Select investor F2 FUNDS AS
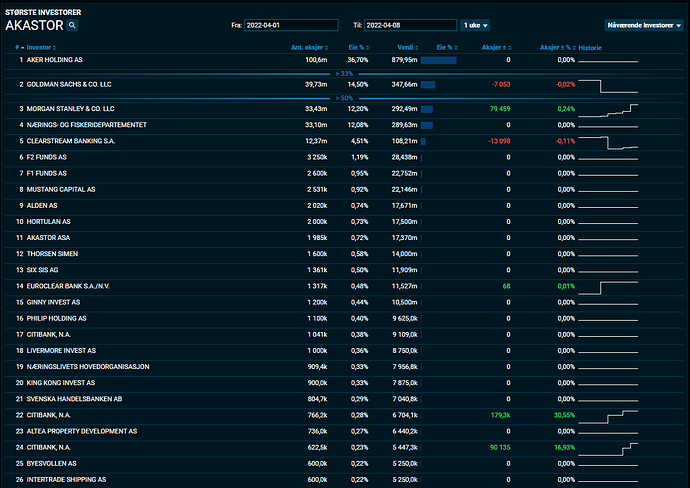The image size is (690, 488). 47,157
